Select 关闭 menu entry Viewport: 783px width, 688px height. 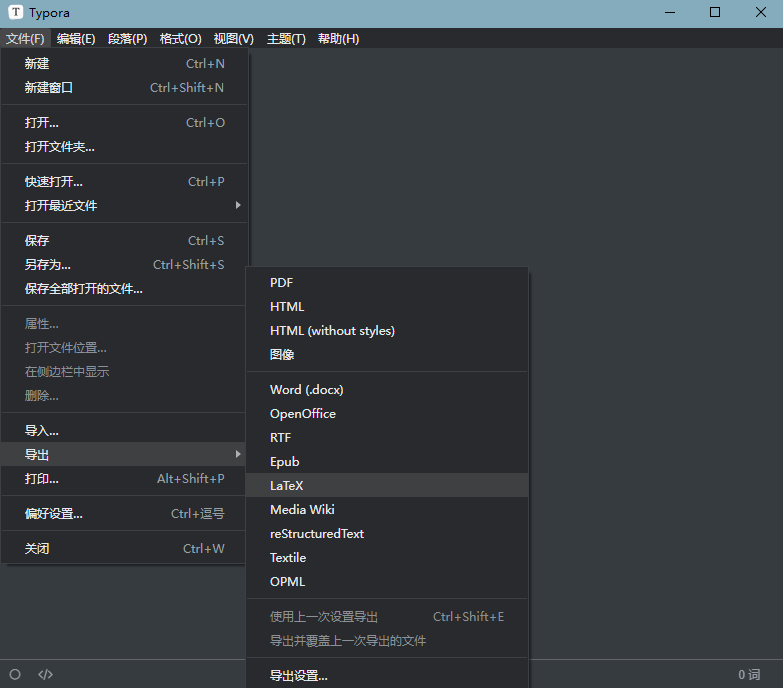click(124, 548)
